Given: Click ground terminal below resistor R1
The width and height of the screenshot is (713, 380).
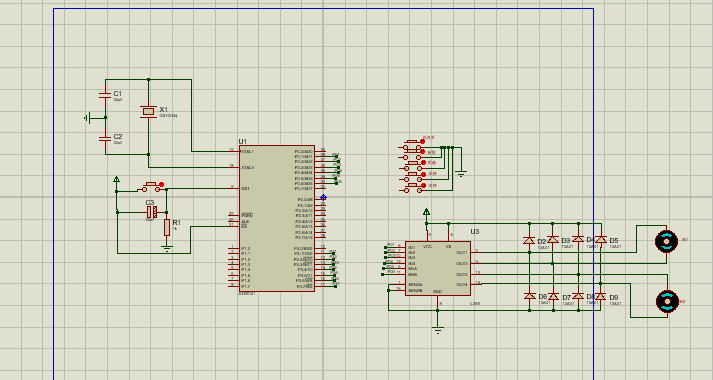Looking at the screenshot, I should (x=167, y=249).
